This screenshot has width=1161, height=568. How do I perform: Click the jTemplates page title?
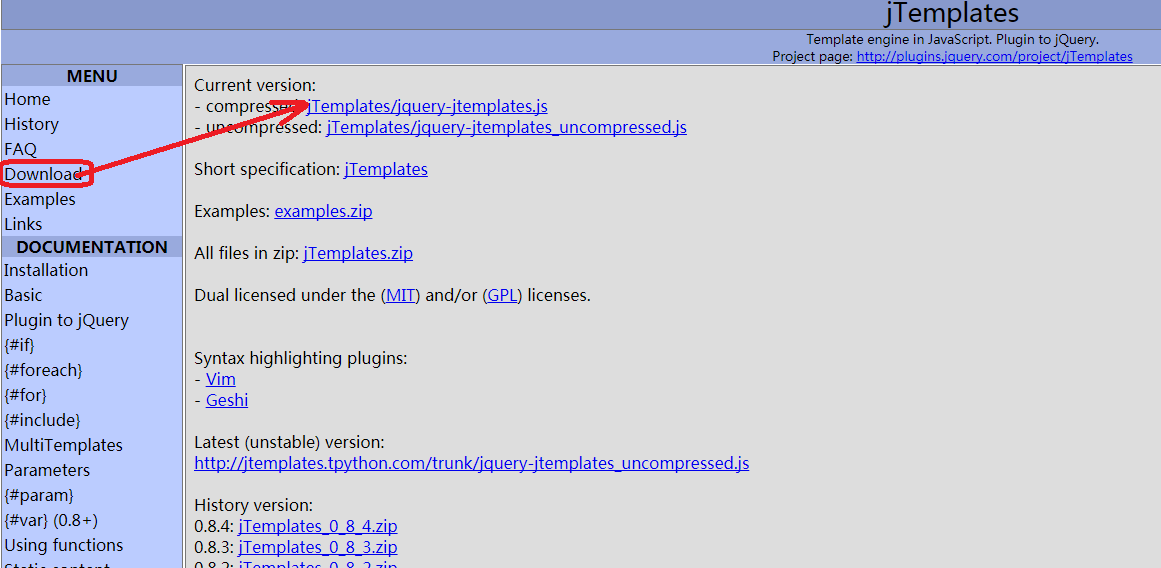pyautogui.click(x=952, y=13)
